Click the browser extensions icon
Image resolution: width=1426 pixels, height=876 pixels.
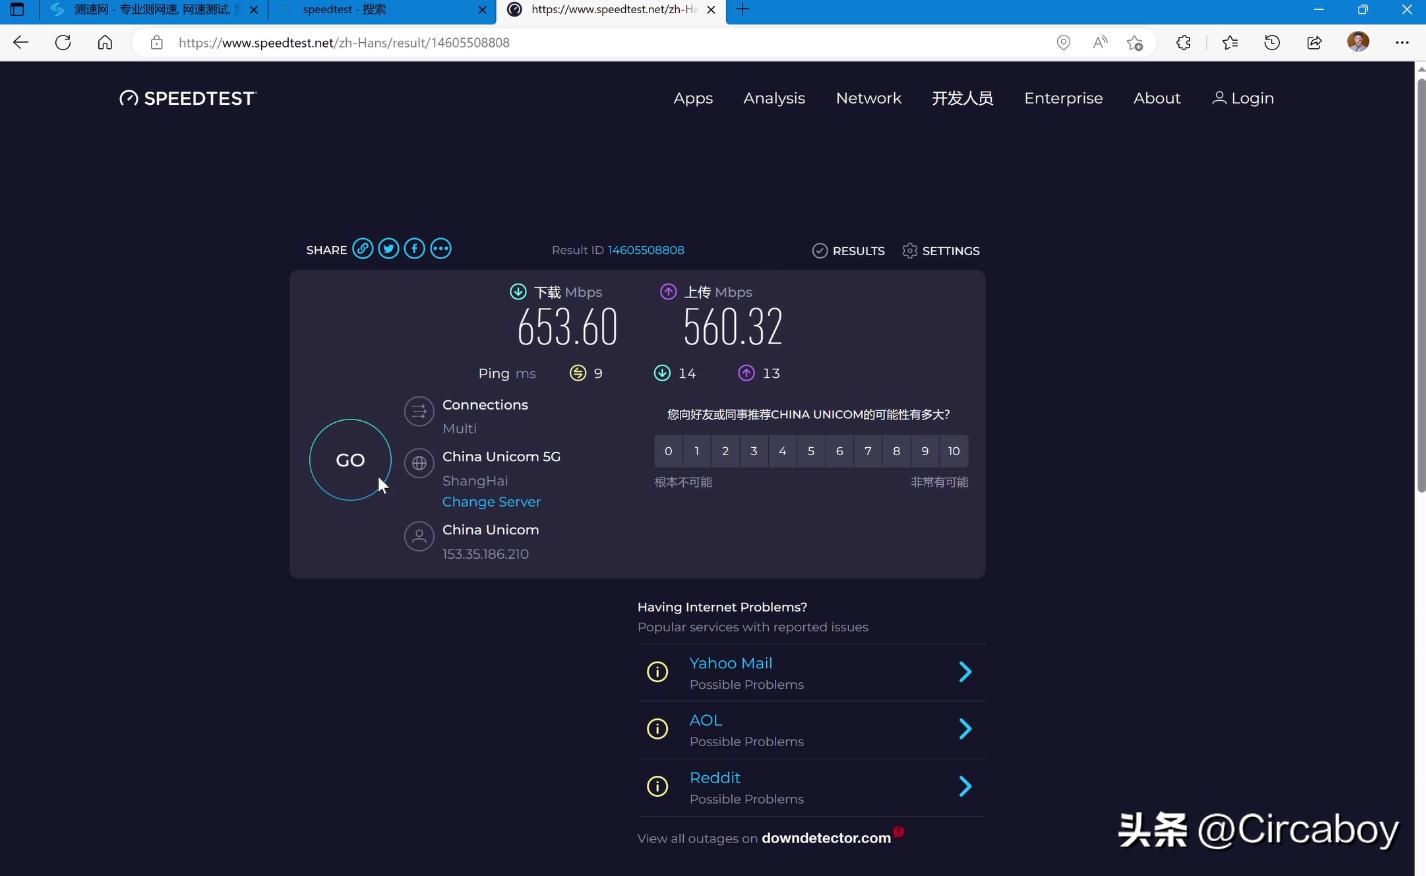click(x=1183, y=42)
